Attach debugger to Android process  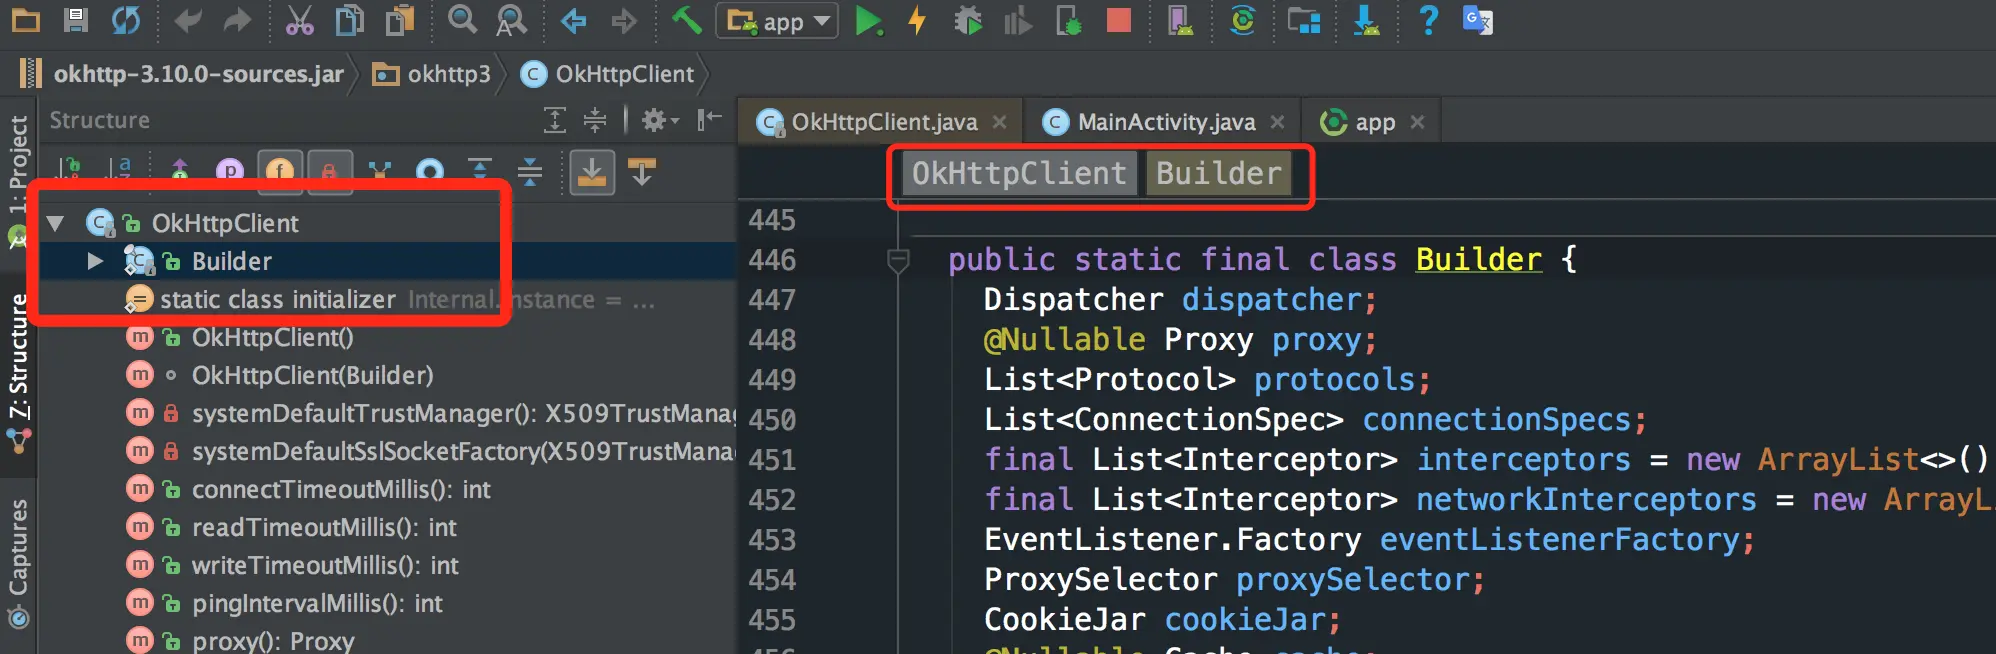[1069, 20]
